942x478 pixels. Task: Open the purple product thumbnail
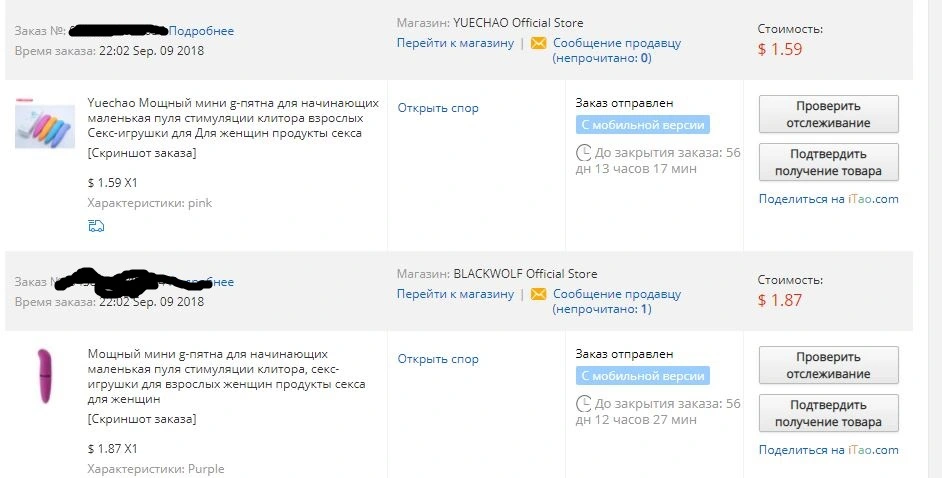pos(44,377)
